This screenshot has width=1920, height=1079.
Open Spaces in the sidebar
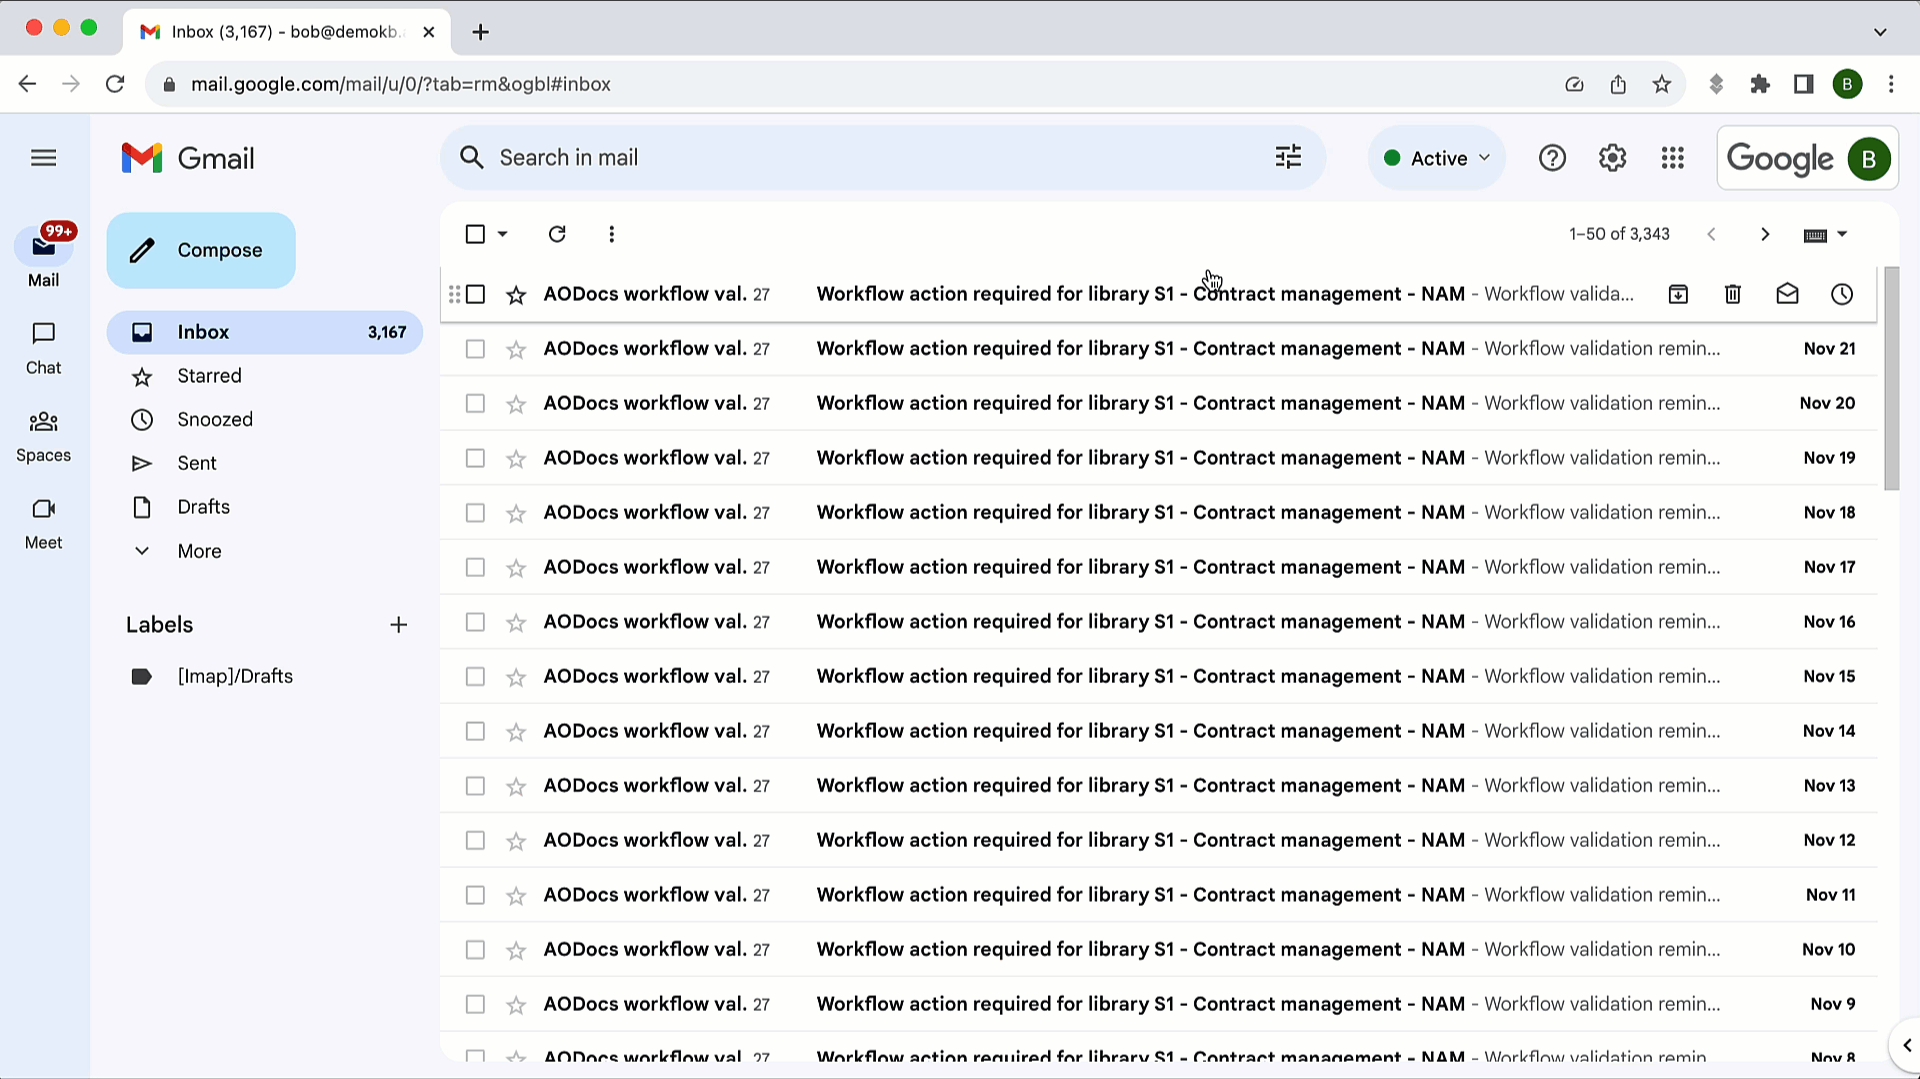[x=43, y=436]
